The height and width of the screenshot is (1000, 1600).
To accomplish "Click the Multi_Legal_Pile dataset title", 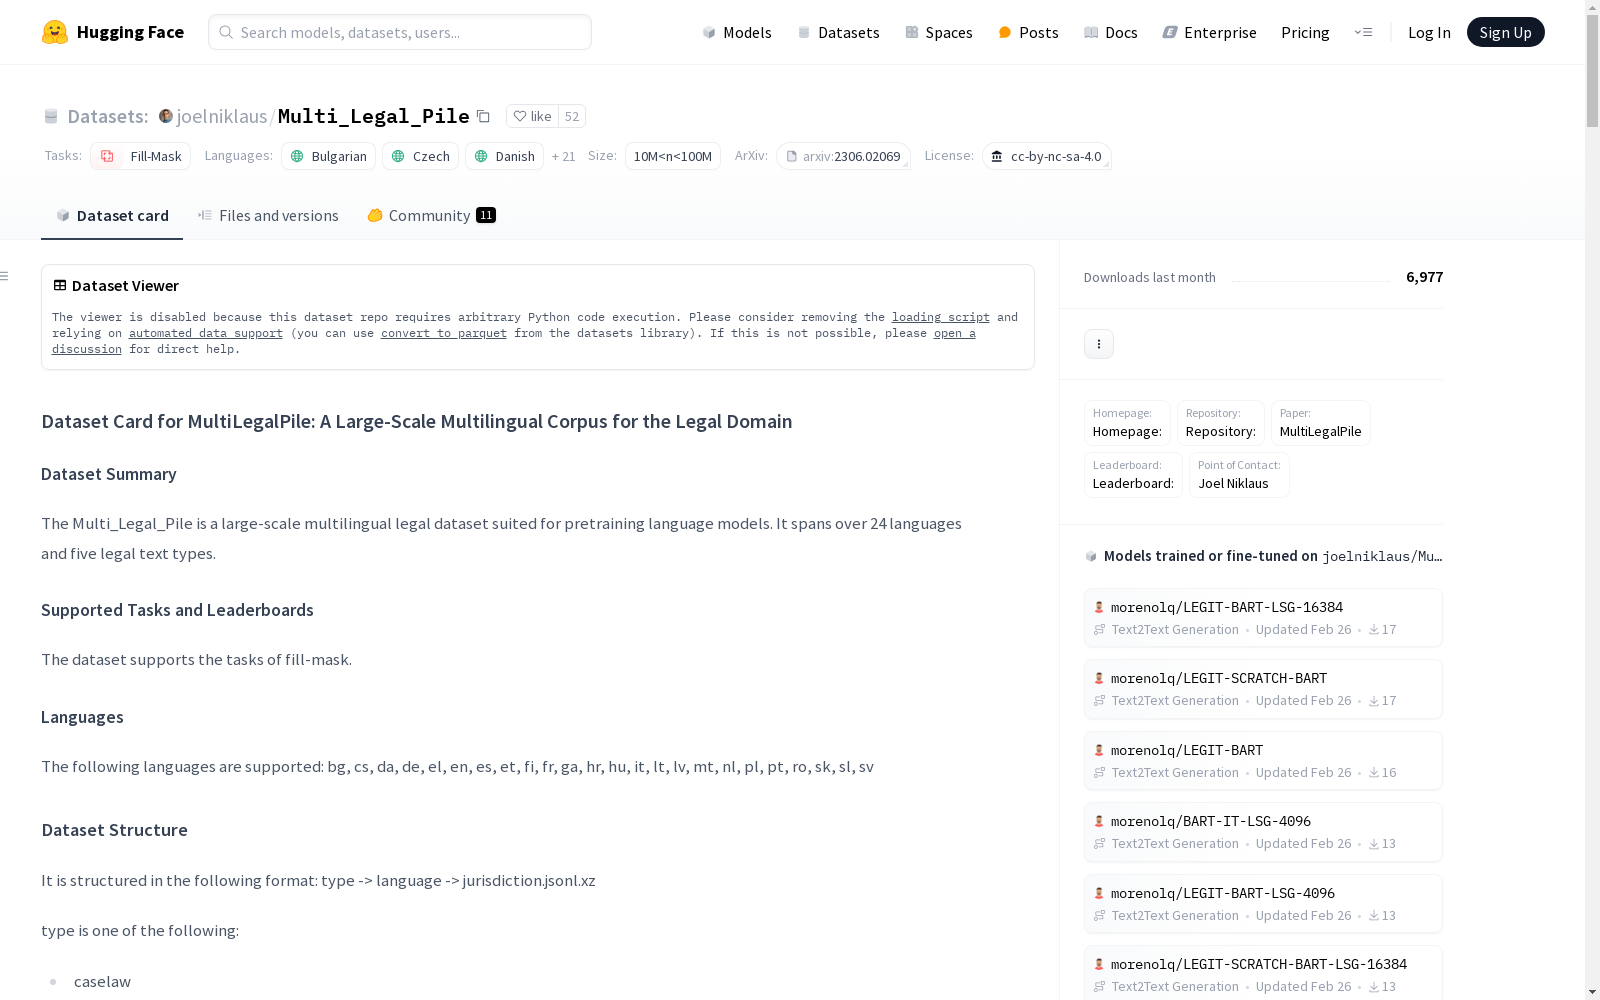I will point(373,116).
